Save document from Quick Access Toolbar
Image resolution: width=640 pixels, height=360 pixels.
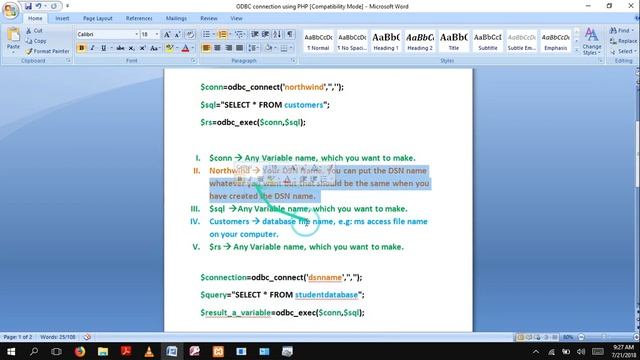tap(28, 6)
